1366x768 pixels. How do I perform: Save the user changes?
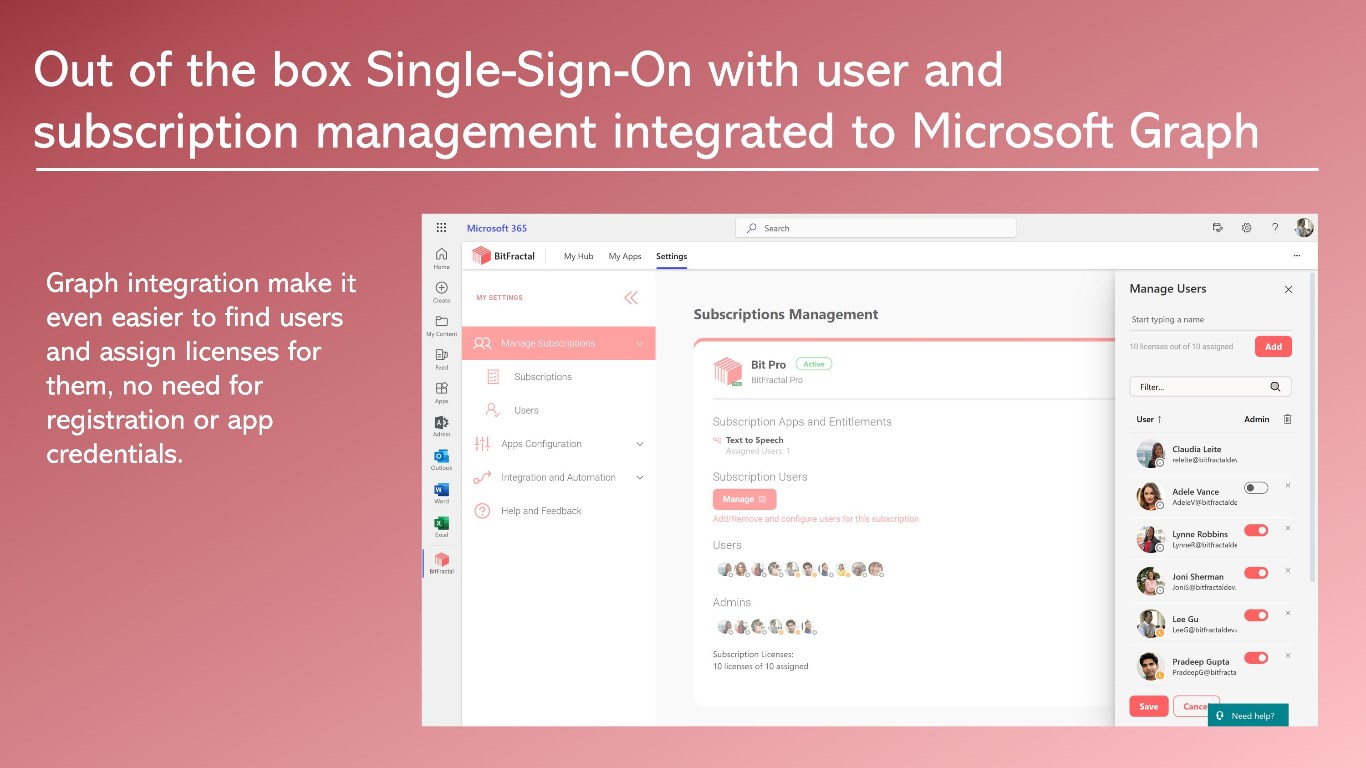(1149, 706)
